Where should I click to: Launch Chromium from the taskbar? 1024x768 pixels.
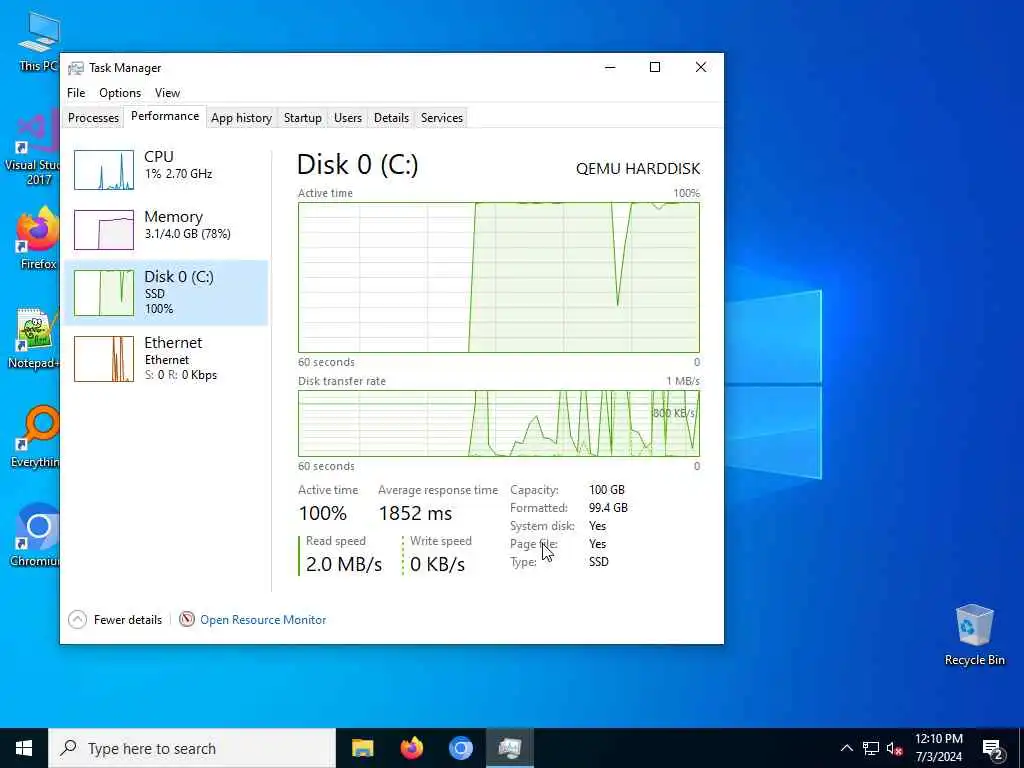[x=460, y=748]
